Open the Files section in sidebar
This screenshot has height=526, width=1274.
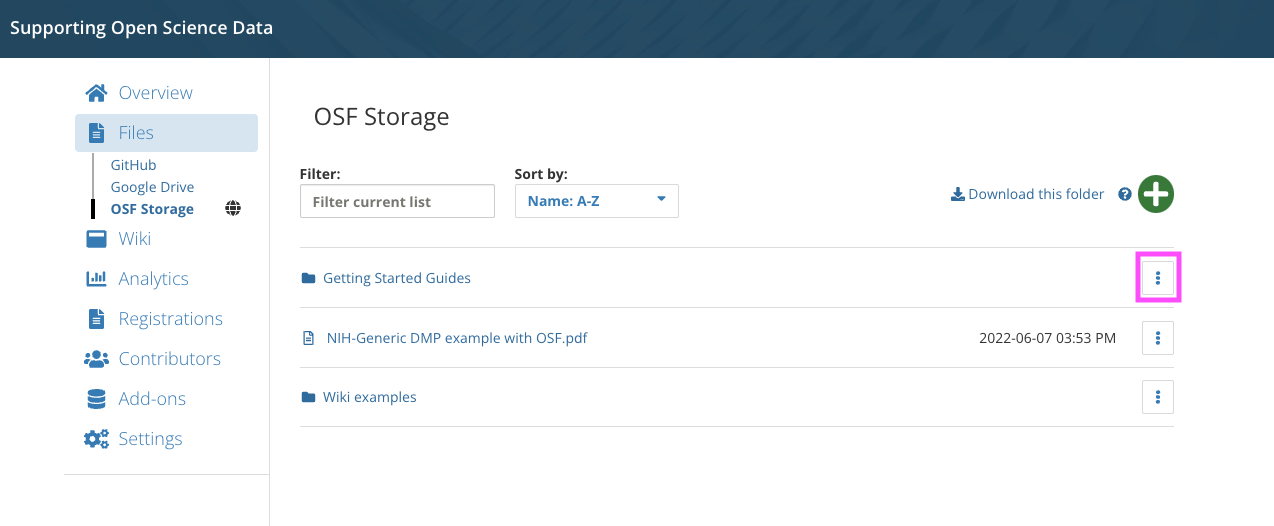[x=166, y=133]
